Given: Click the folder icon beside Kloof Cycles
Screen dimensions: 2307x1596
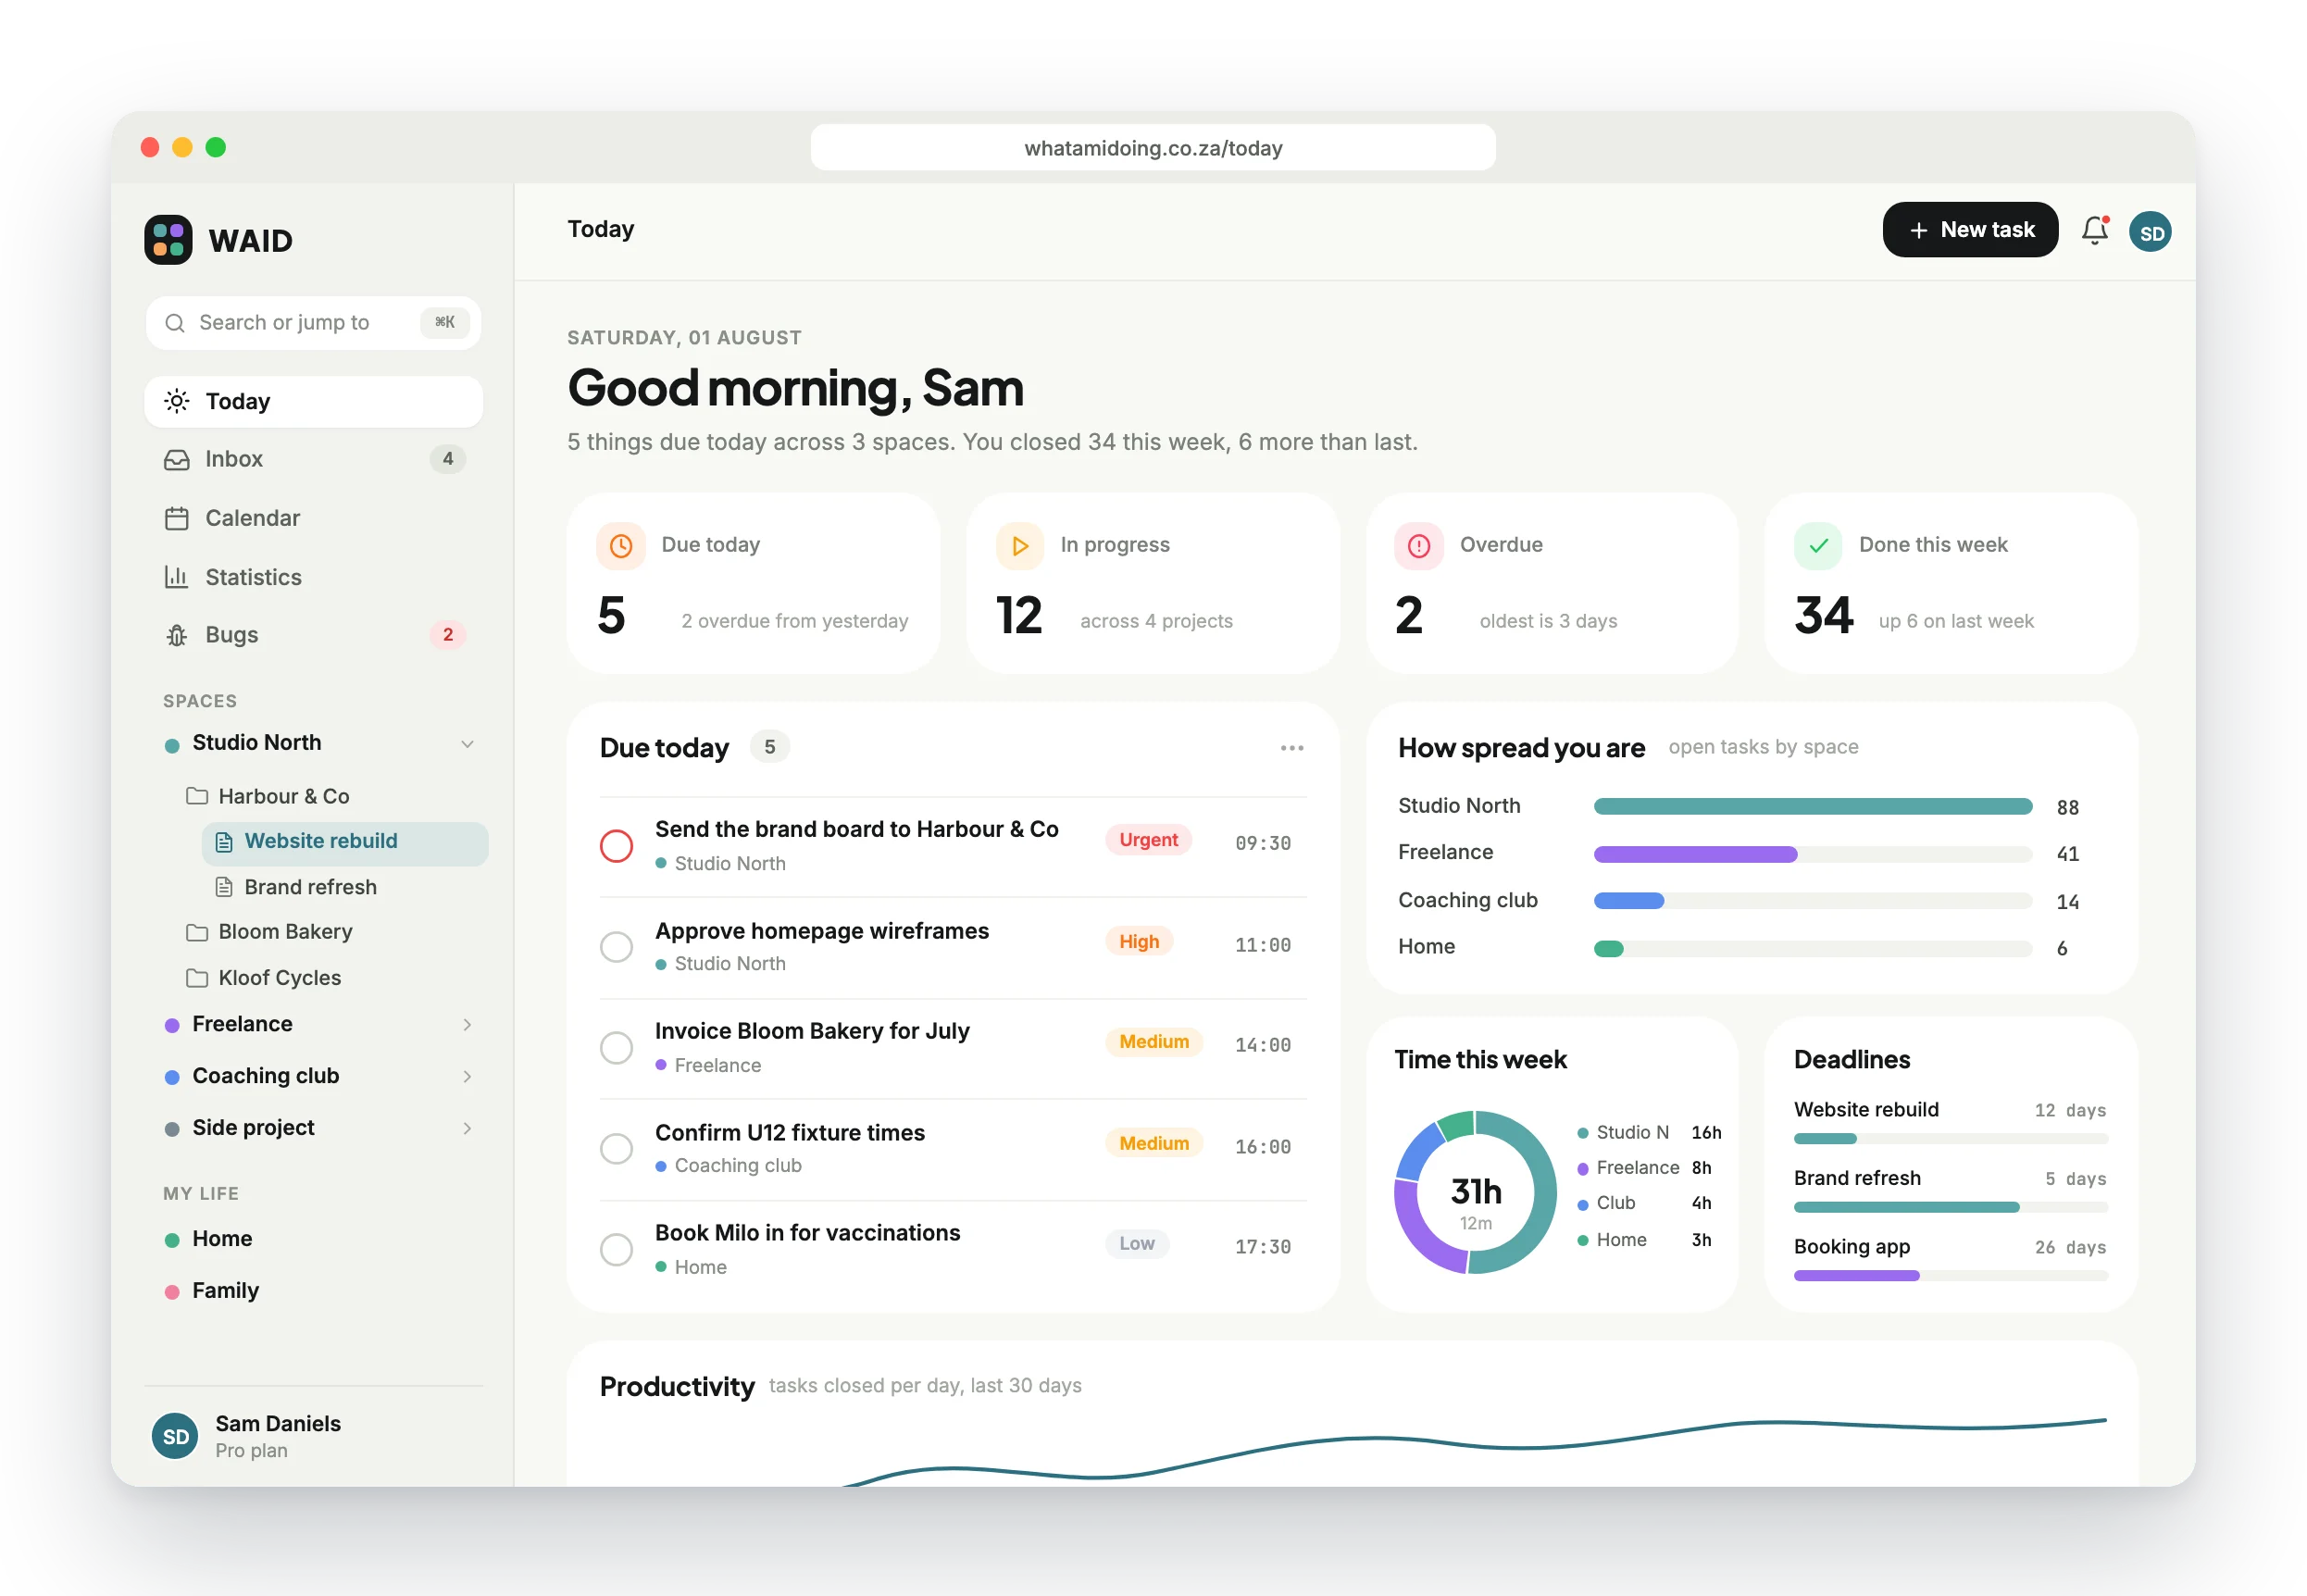Looking at the screenshot, I should [197, 979].
